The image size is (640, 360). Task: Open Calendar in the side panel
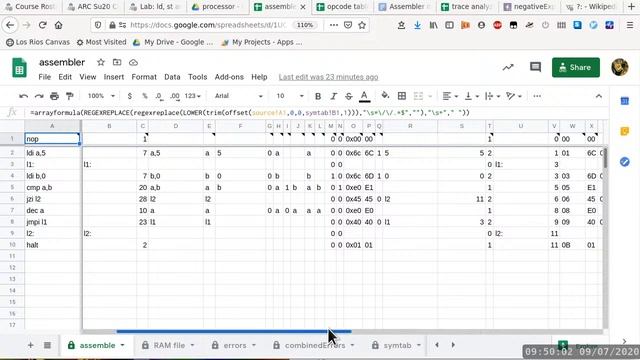(x=624, y=101)
